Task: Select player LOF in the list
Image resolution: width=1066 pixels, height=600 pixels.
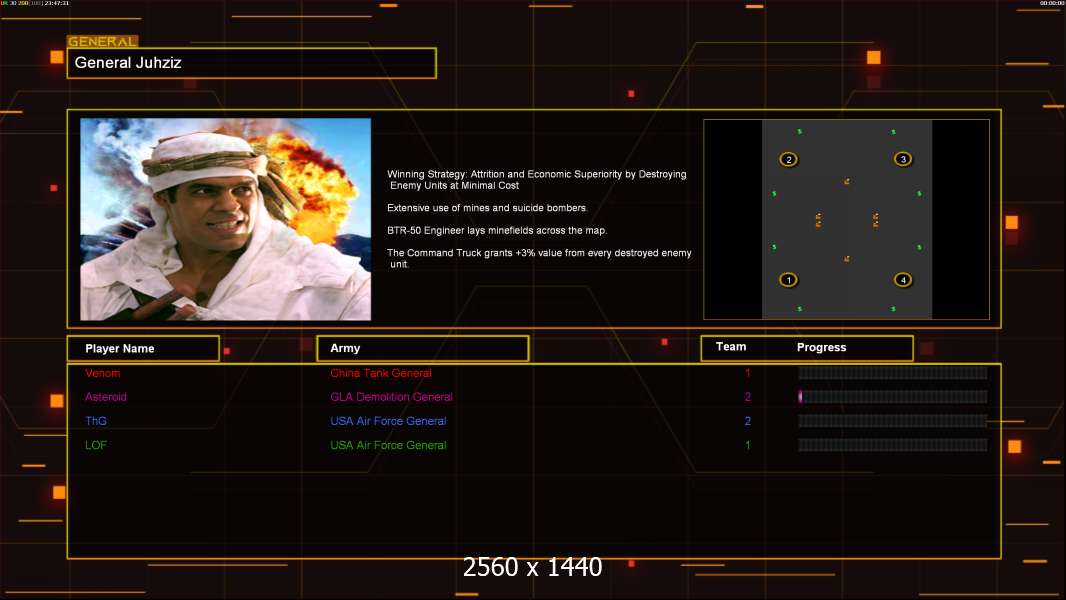Action: (x=96, y=445)
